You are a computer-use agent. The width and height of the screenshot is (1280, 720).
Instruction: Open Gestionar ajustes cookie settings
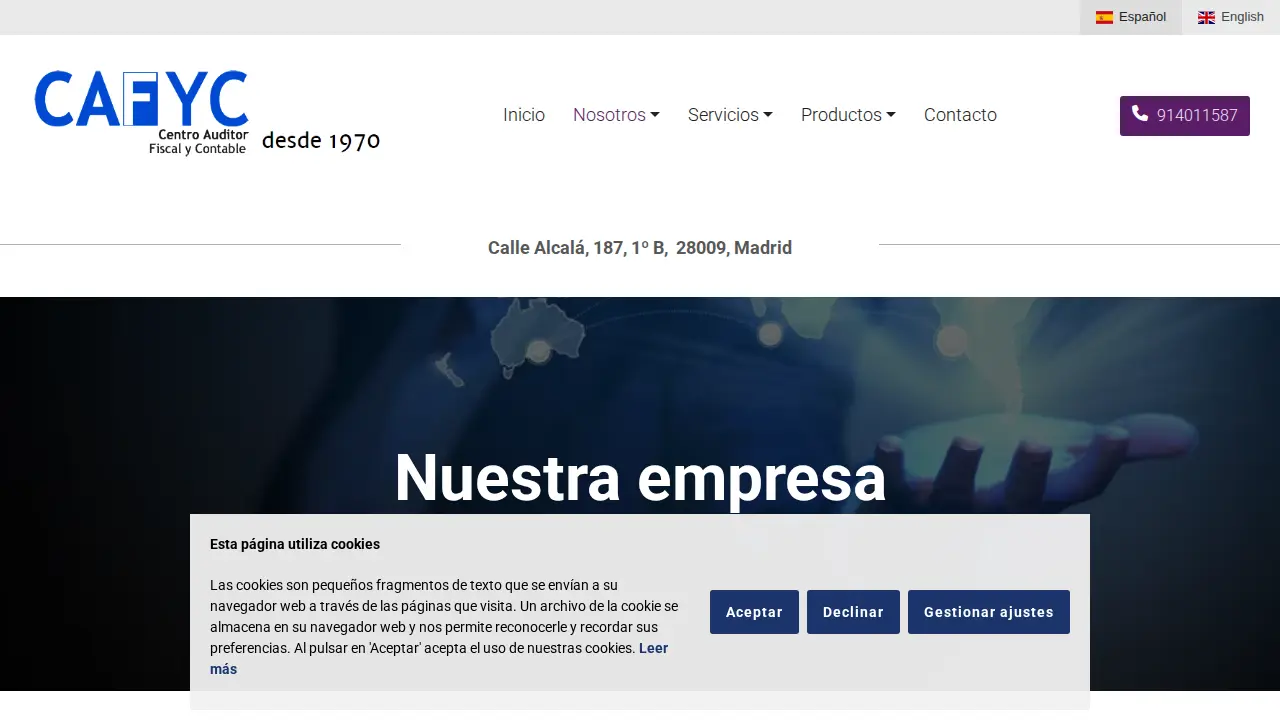[989, 612]
